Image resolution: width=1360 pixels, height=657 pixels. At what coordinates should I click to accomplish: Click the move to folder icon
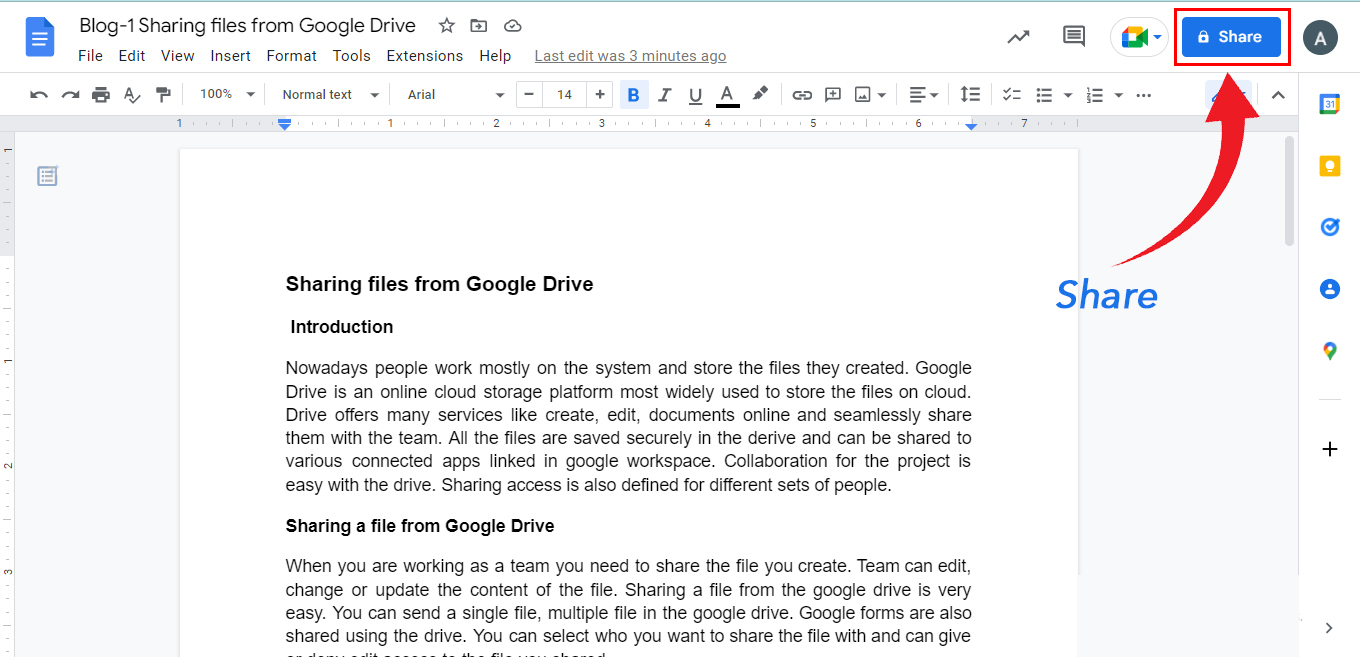point(479,26)
